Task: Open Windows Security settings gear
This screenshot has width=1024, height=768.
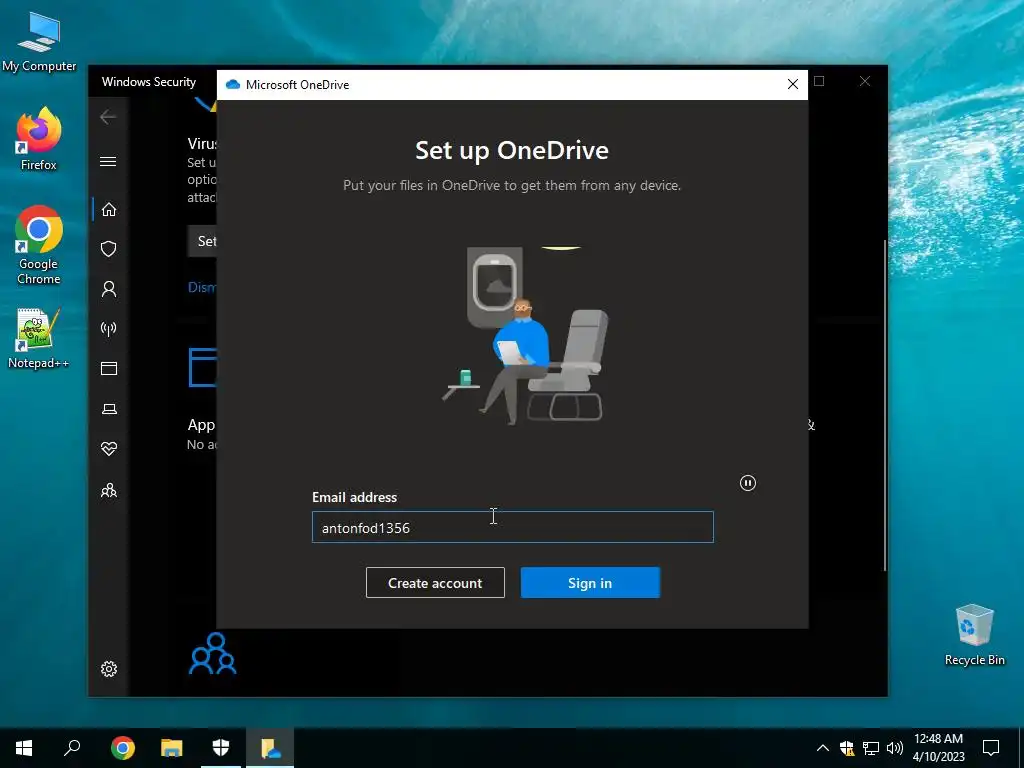Action: [108, 669]
